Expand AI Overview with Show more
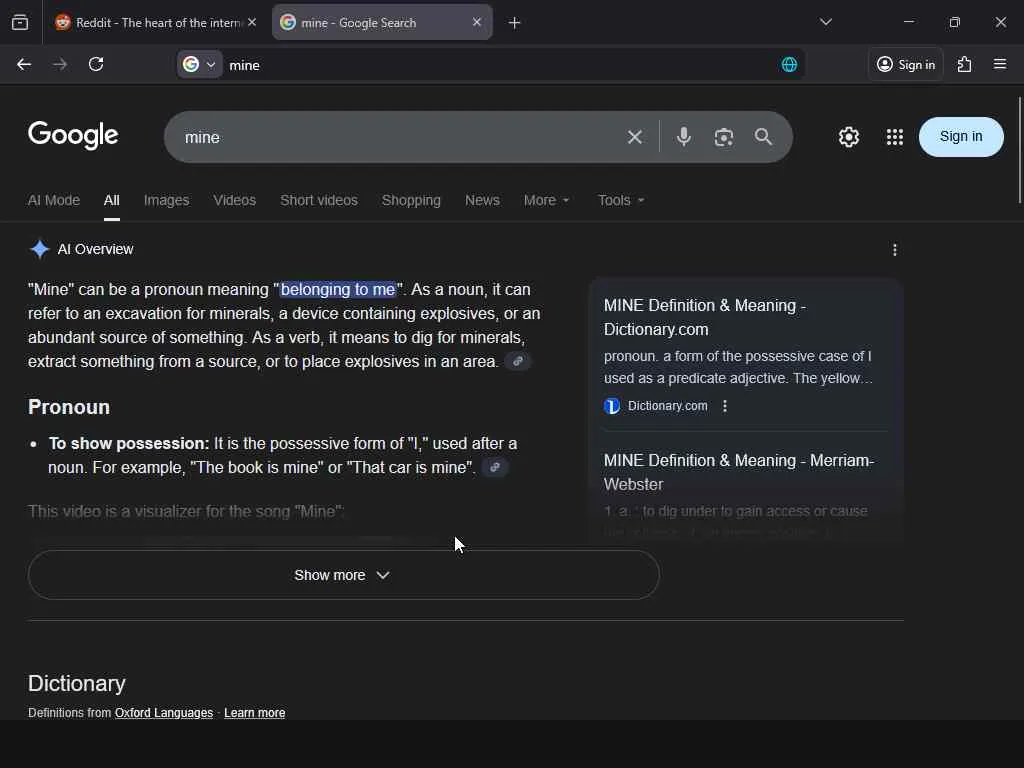This screenshot has width=1024, height=768. click(x=344, y=575)
